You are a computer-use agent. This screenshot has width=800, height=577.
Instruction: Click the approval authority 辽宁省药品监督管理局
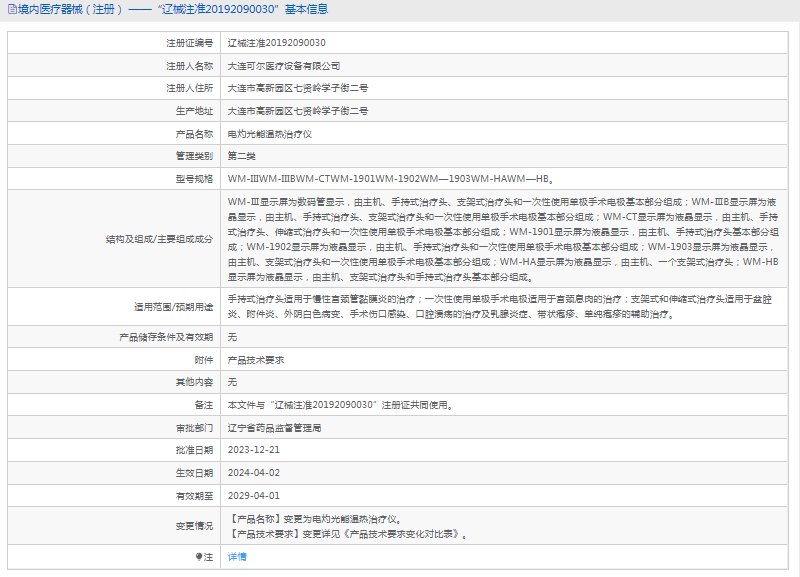pos(274,427)
